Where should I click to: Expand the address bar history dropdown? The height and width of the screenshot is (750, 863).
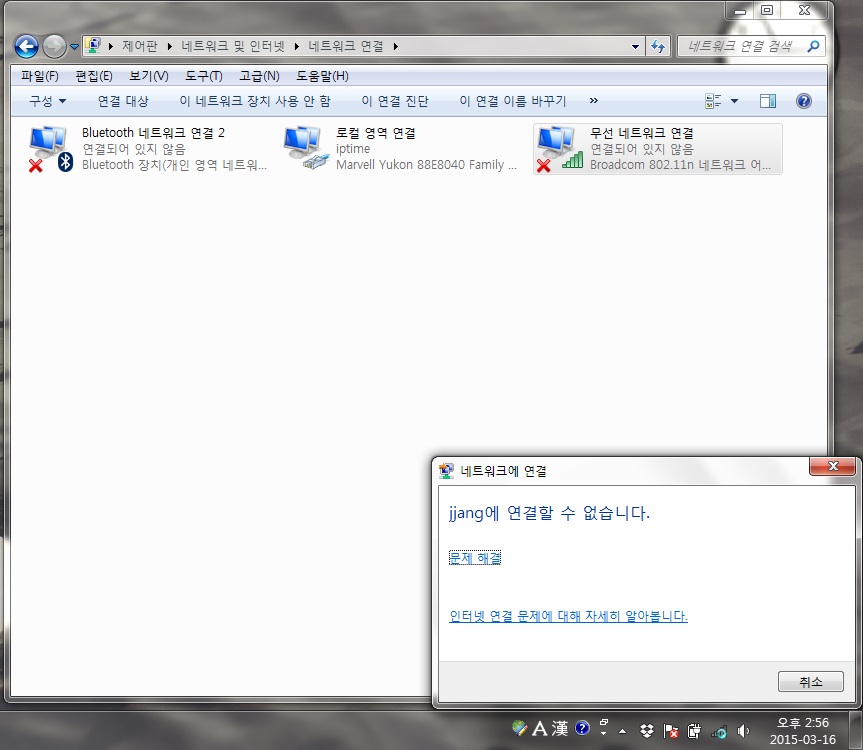[x=635, y=47]
